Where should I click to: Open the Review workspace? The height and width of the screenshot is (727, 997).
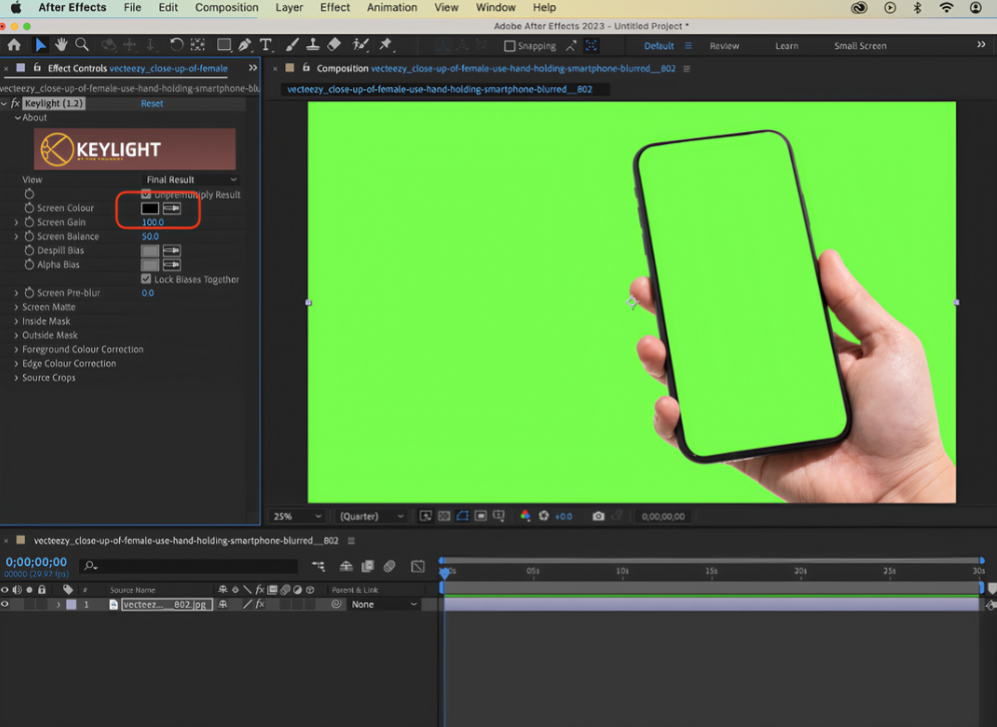point(723,45)
